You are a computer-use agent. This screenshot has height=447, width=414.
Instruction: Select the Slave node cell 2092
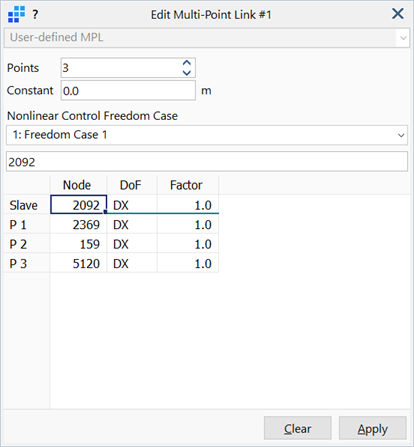[x=78, y=205]
